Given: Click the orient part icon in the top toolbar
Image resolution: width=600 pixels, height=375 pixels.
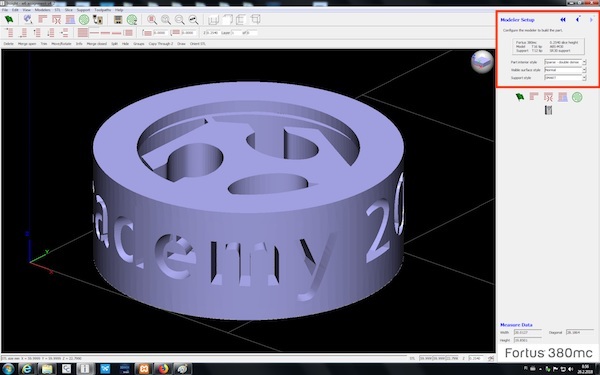Looking at the screenshot, I should (42, 19).
